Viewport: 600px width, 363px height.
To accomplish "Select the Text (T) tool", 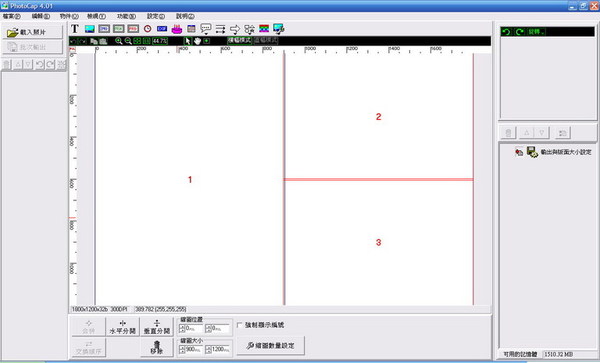I will click(x=75, y=29).
